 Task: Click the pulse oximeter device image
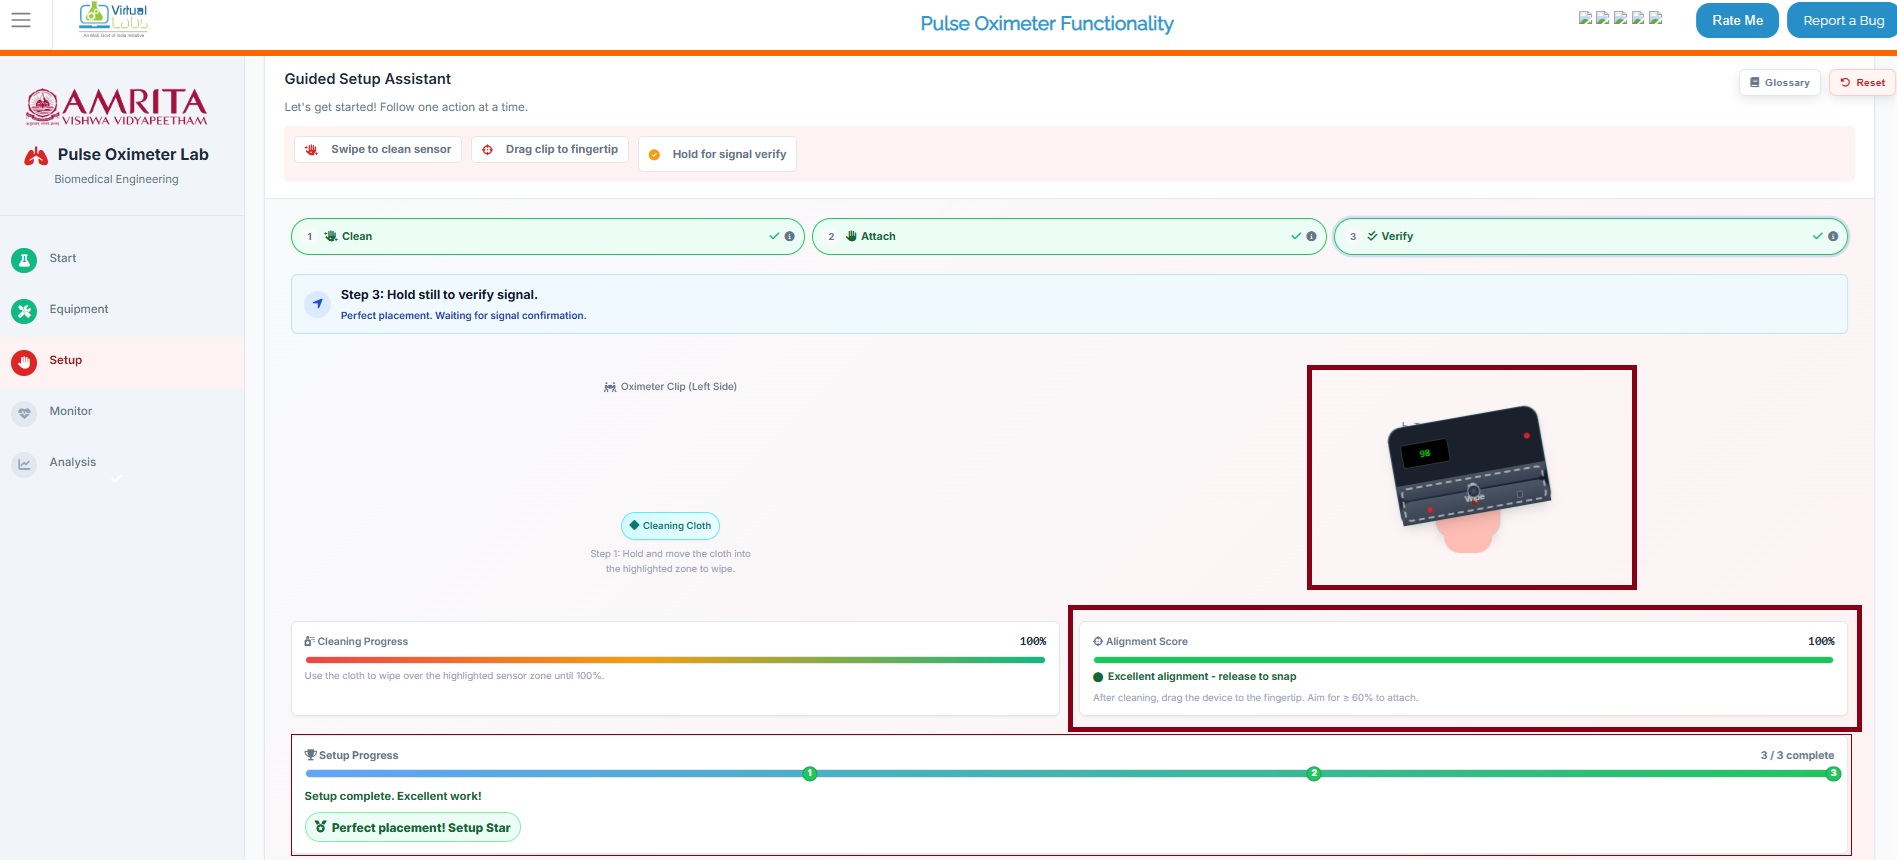tap(1468, 470)
